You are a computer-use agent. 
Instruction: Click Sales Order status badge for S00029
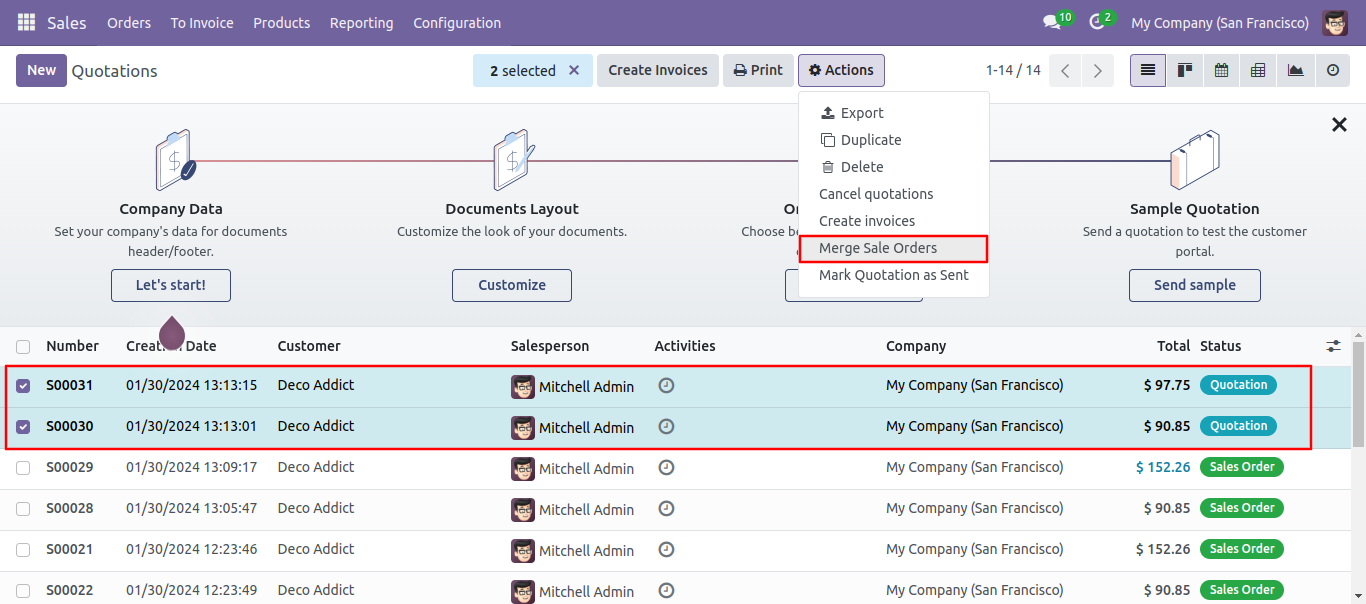coord(1242,467)
